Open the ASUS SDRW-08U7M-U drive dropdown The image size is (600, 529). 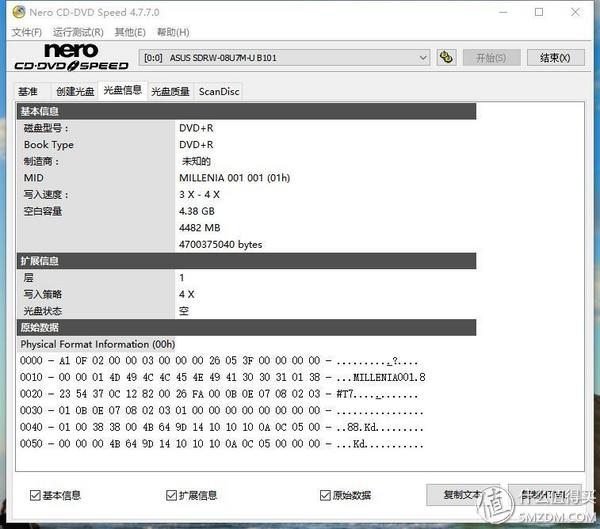(284, 58)
